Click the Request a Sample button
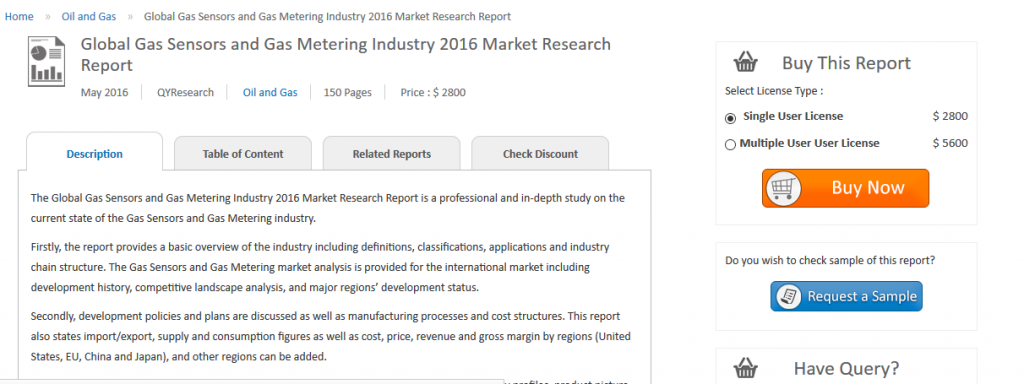Viewport: 1024px width, 384px height. coord(846,296)
